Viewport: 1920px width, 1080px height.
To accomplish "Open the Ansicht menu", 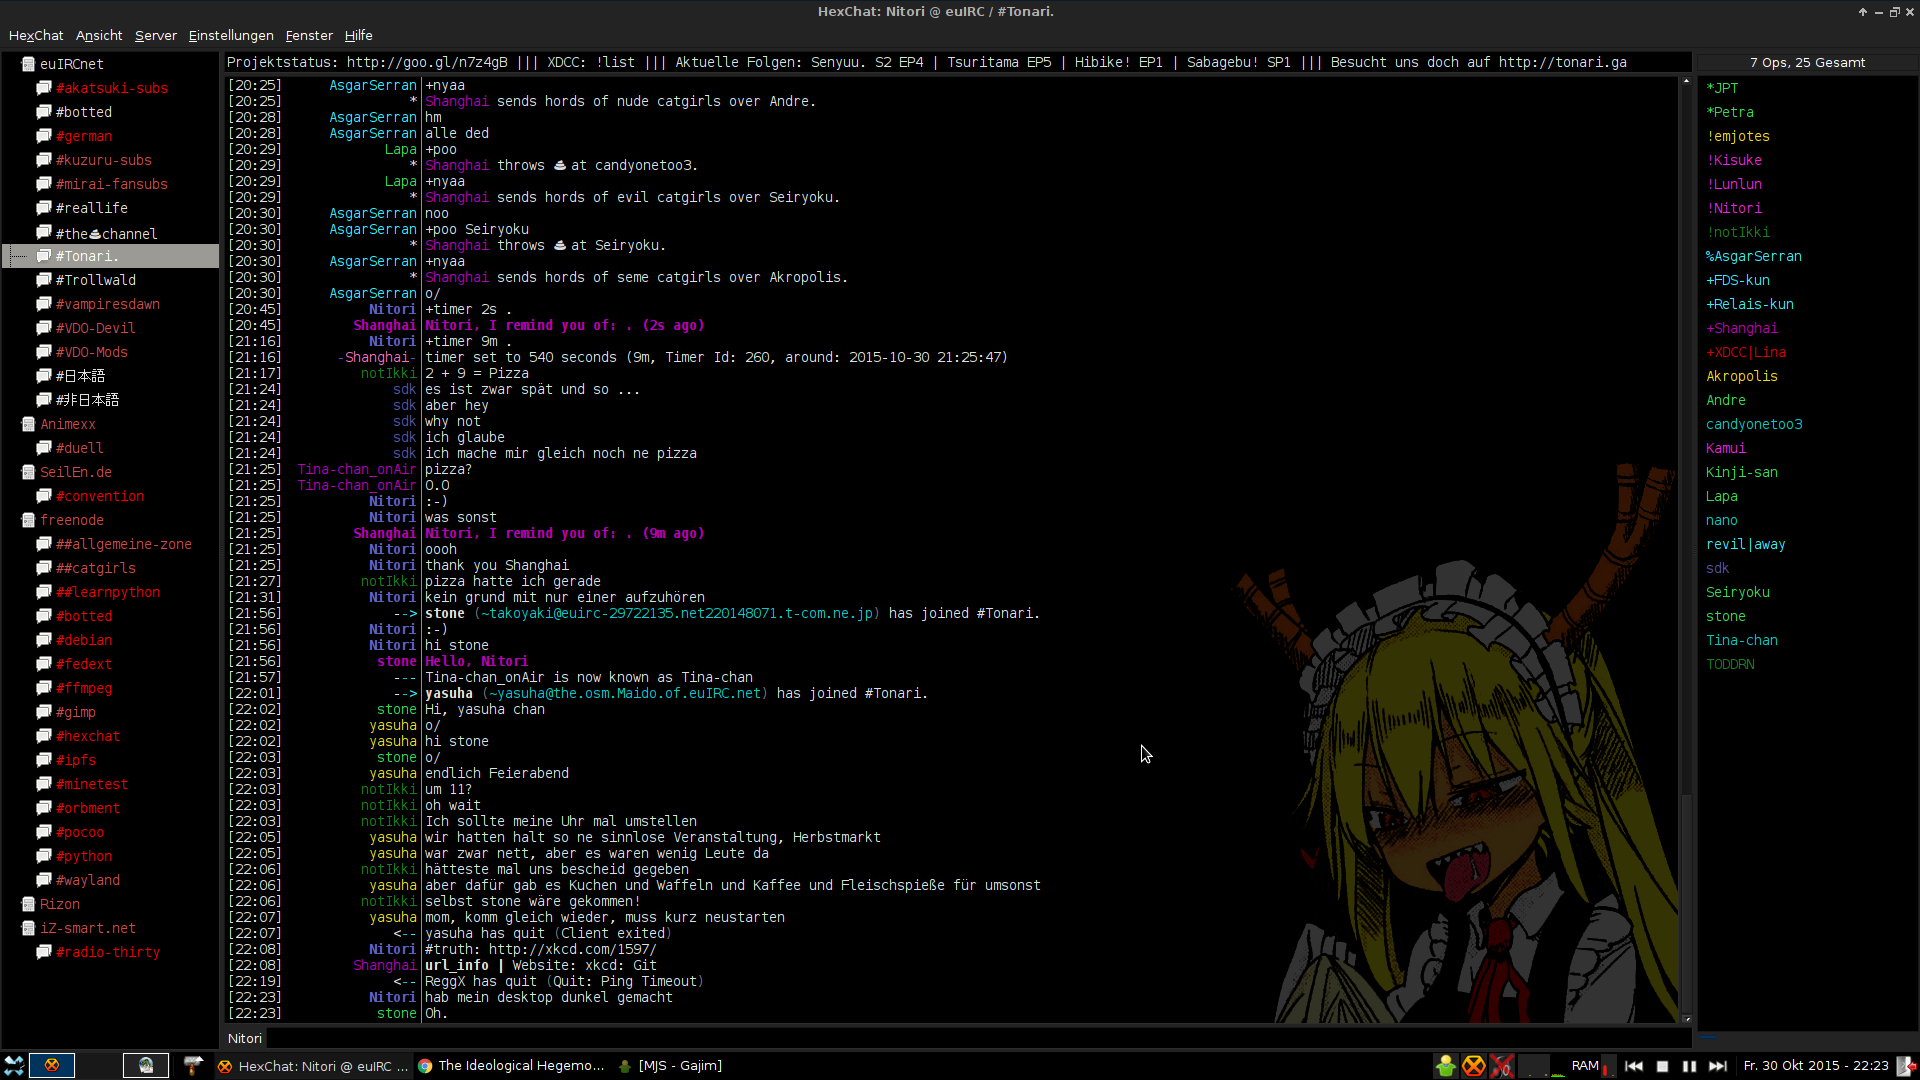I will [99, 35].
